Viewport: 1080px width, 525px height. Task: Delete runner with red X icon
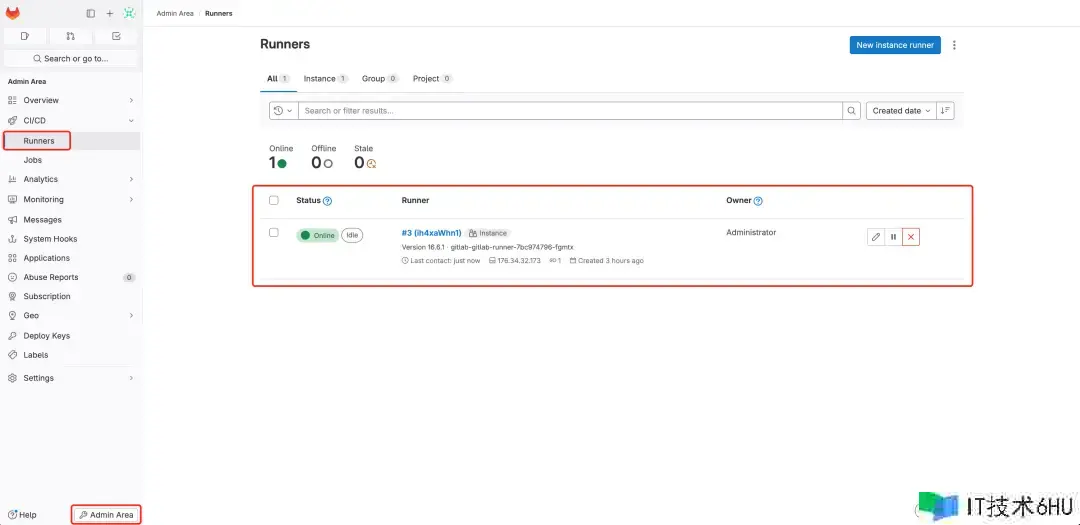pos(910,237)
